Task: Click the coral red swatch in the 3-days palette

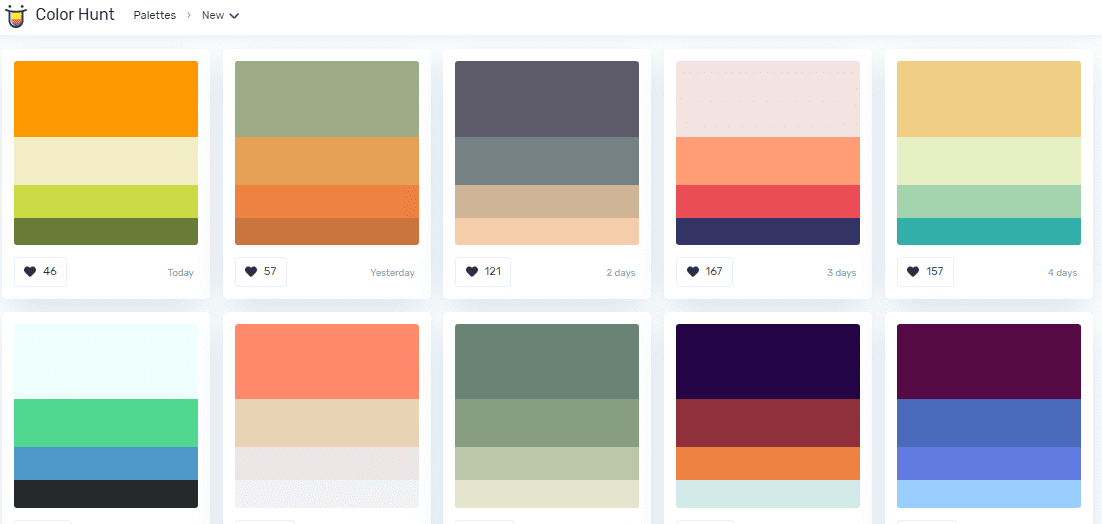Action: pos(768,202)
